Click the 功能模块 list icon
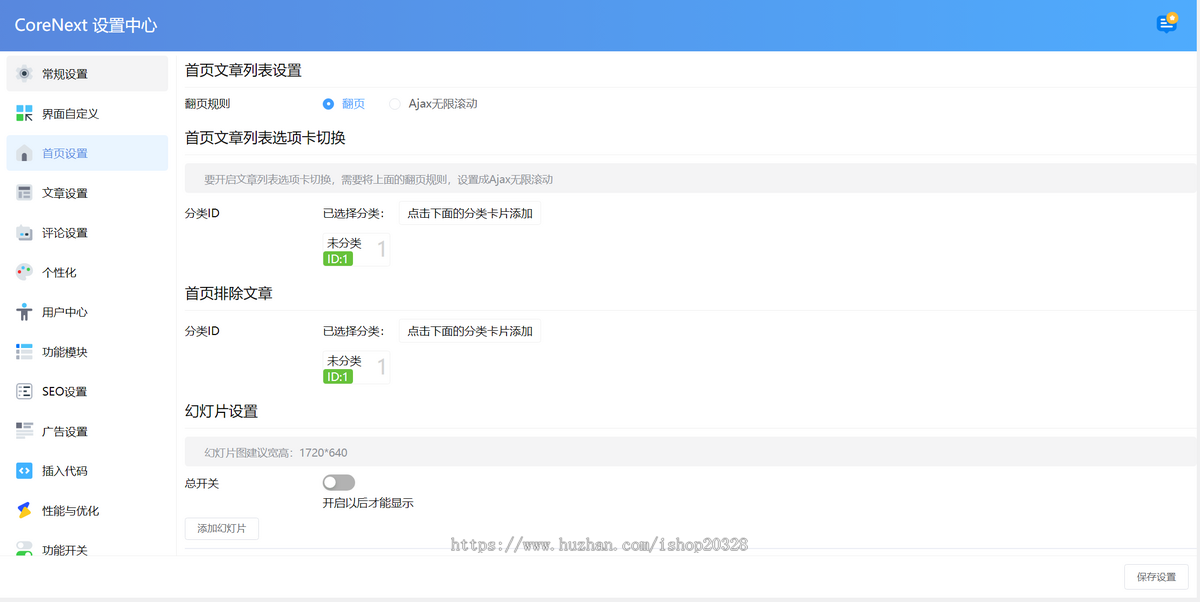Viewport: 1200px width, 602px height. (x=25, y=352)
